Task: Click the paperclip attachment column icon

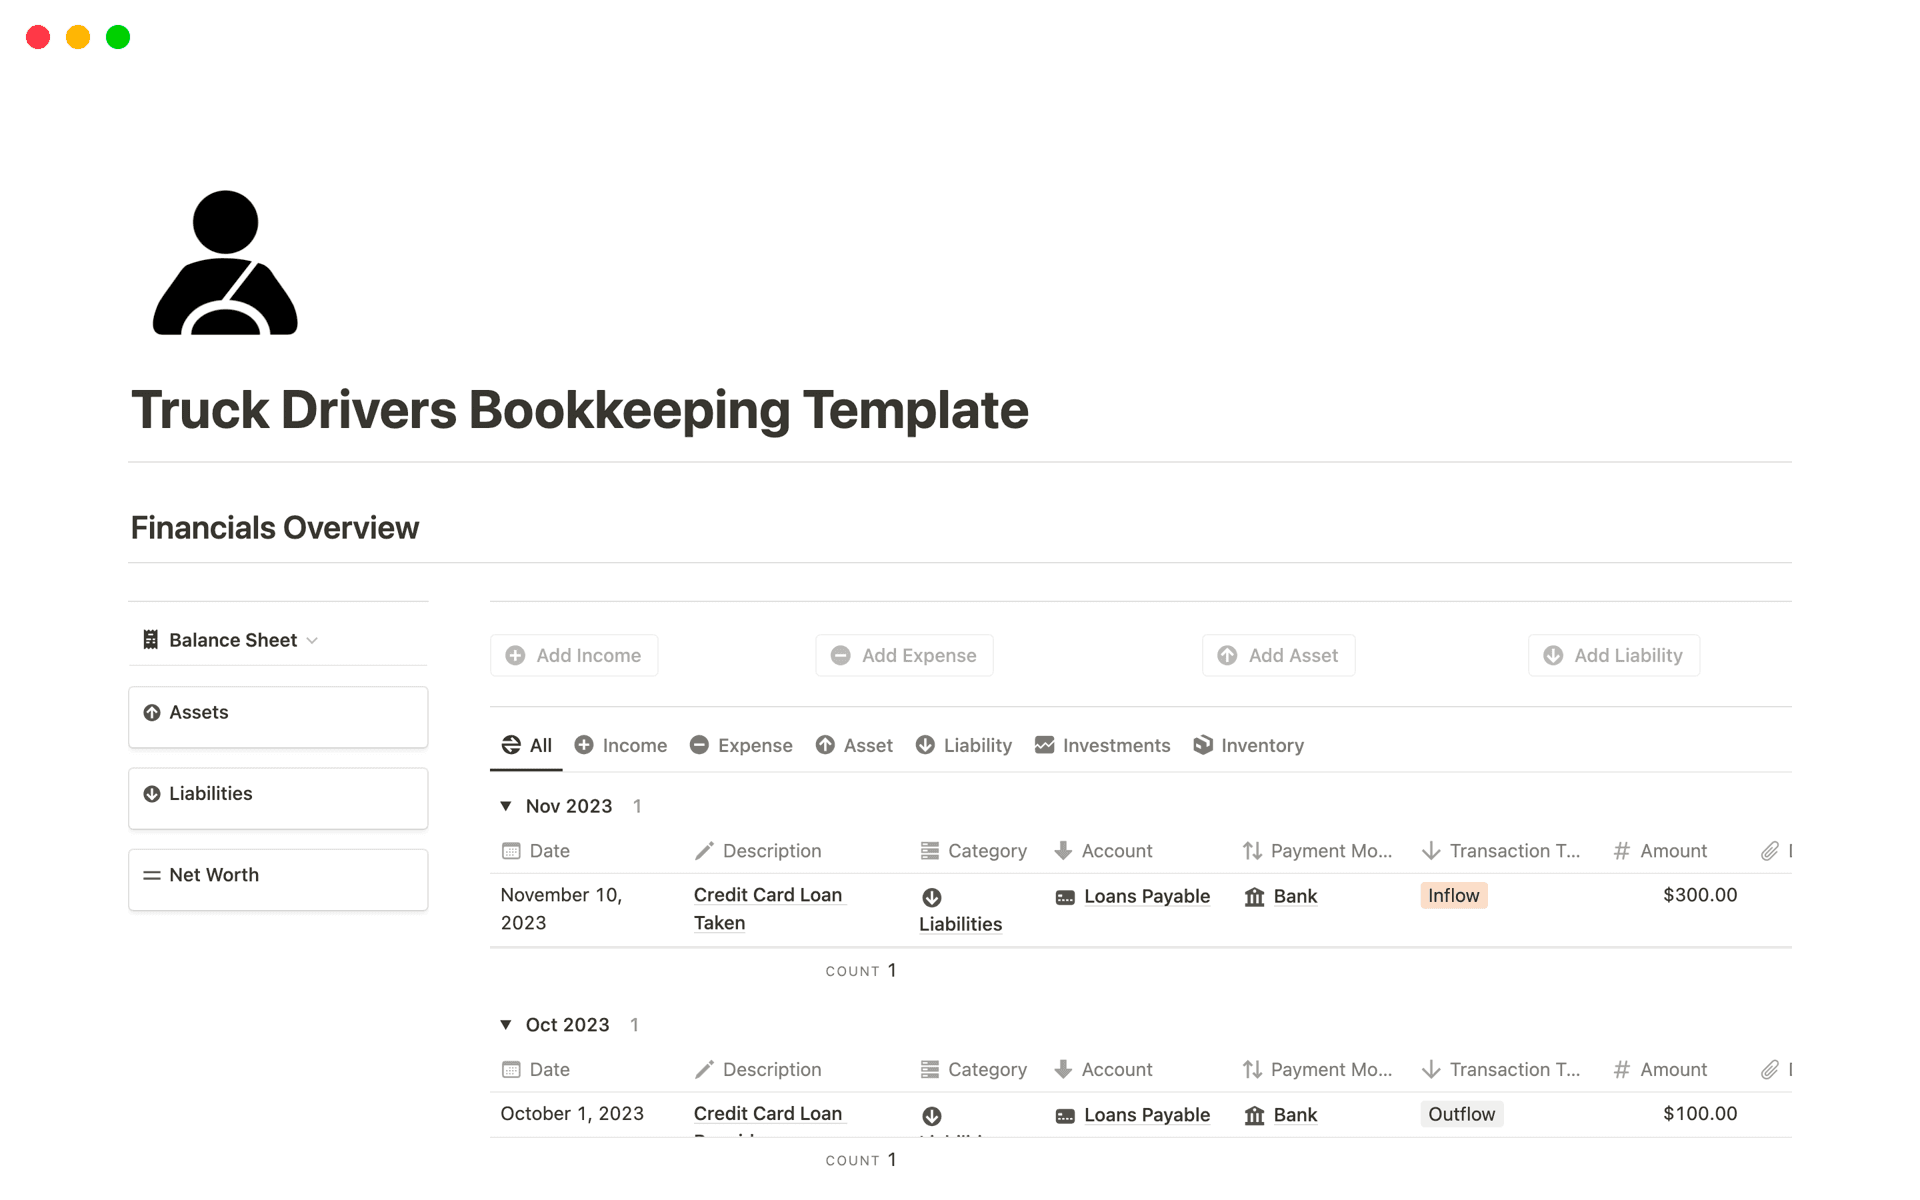Action: [1768, 850]
